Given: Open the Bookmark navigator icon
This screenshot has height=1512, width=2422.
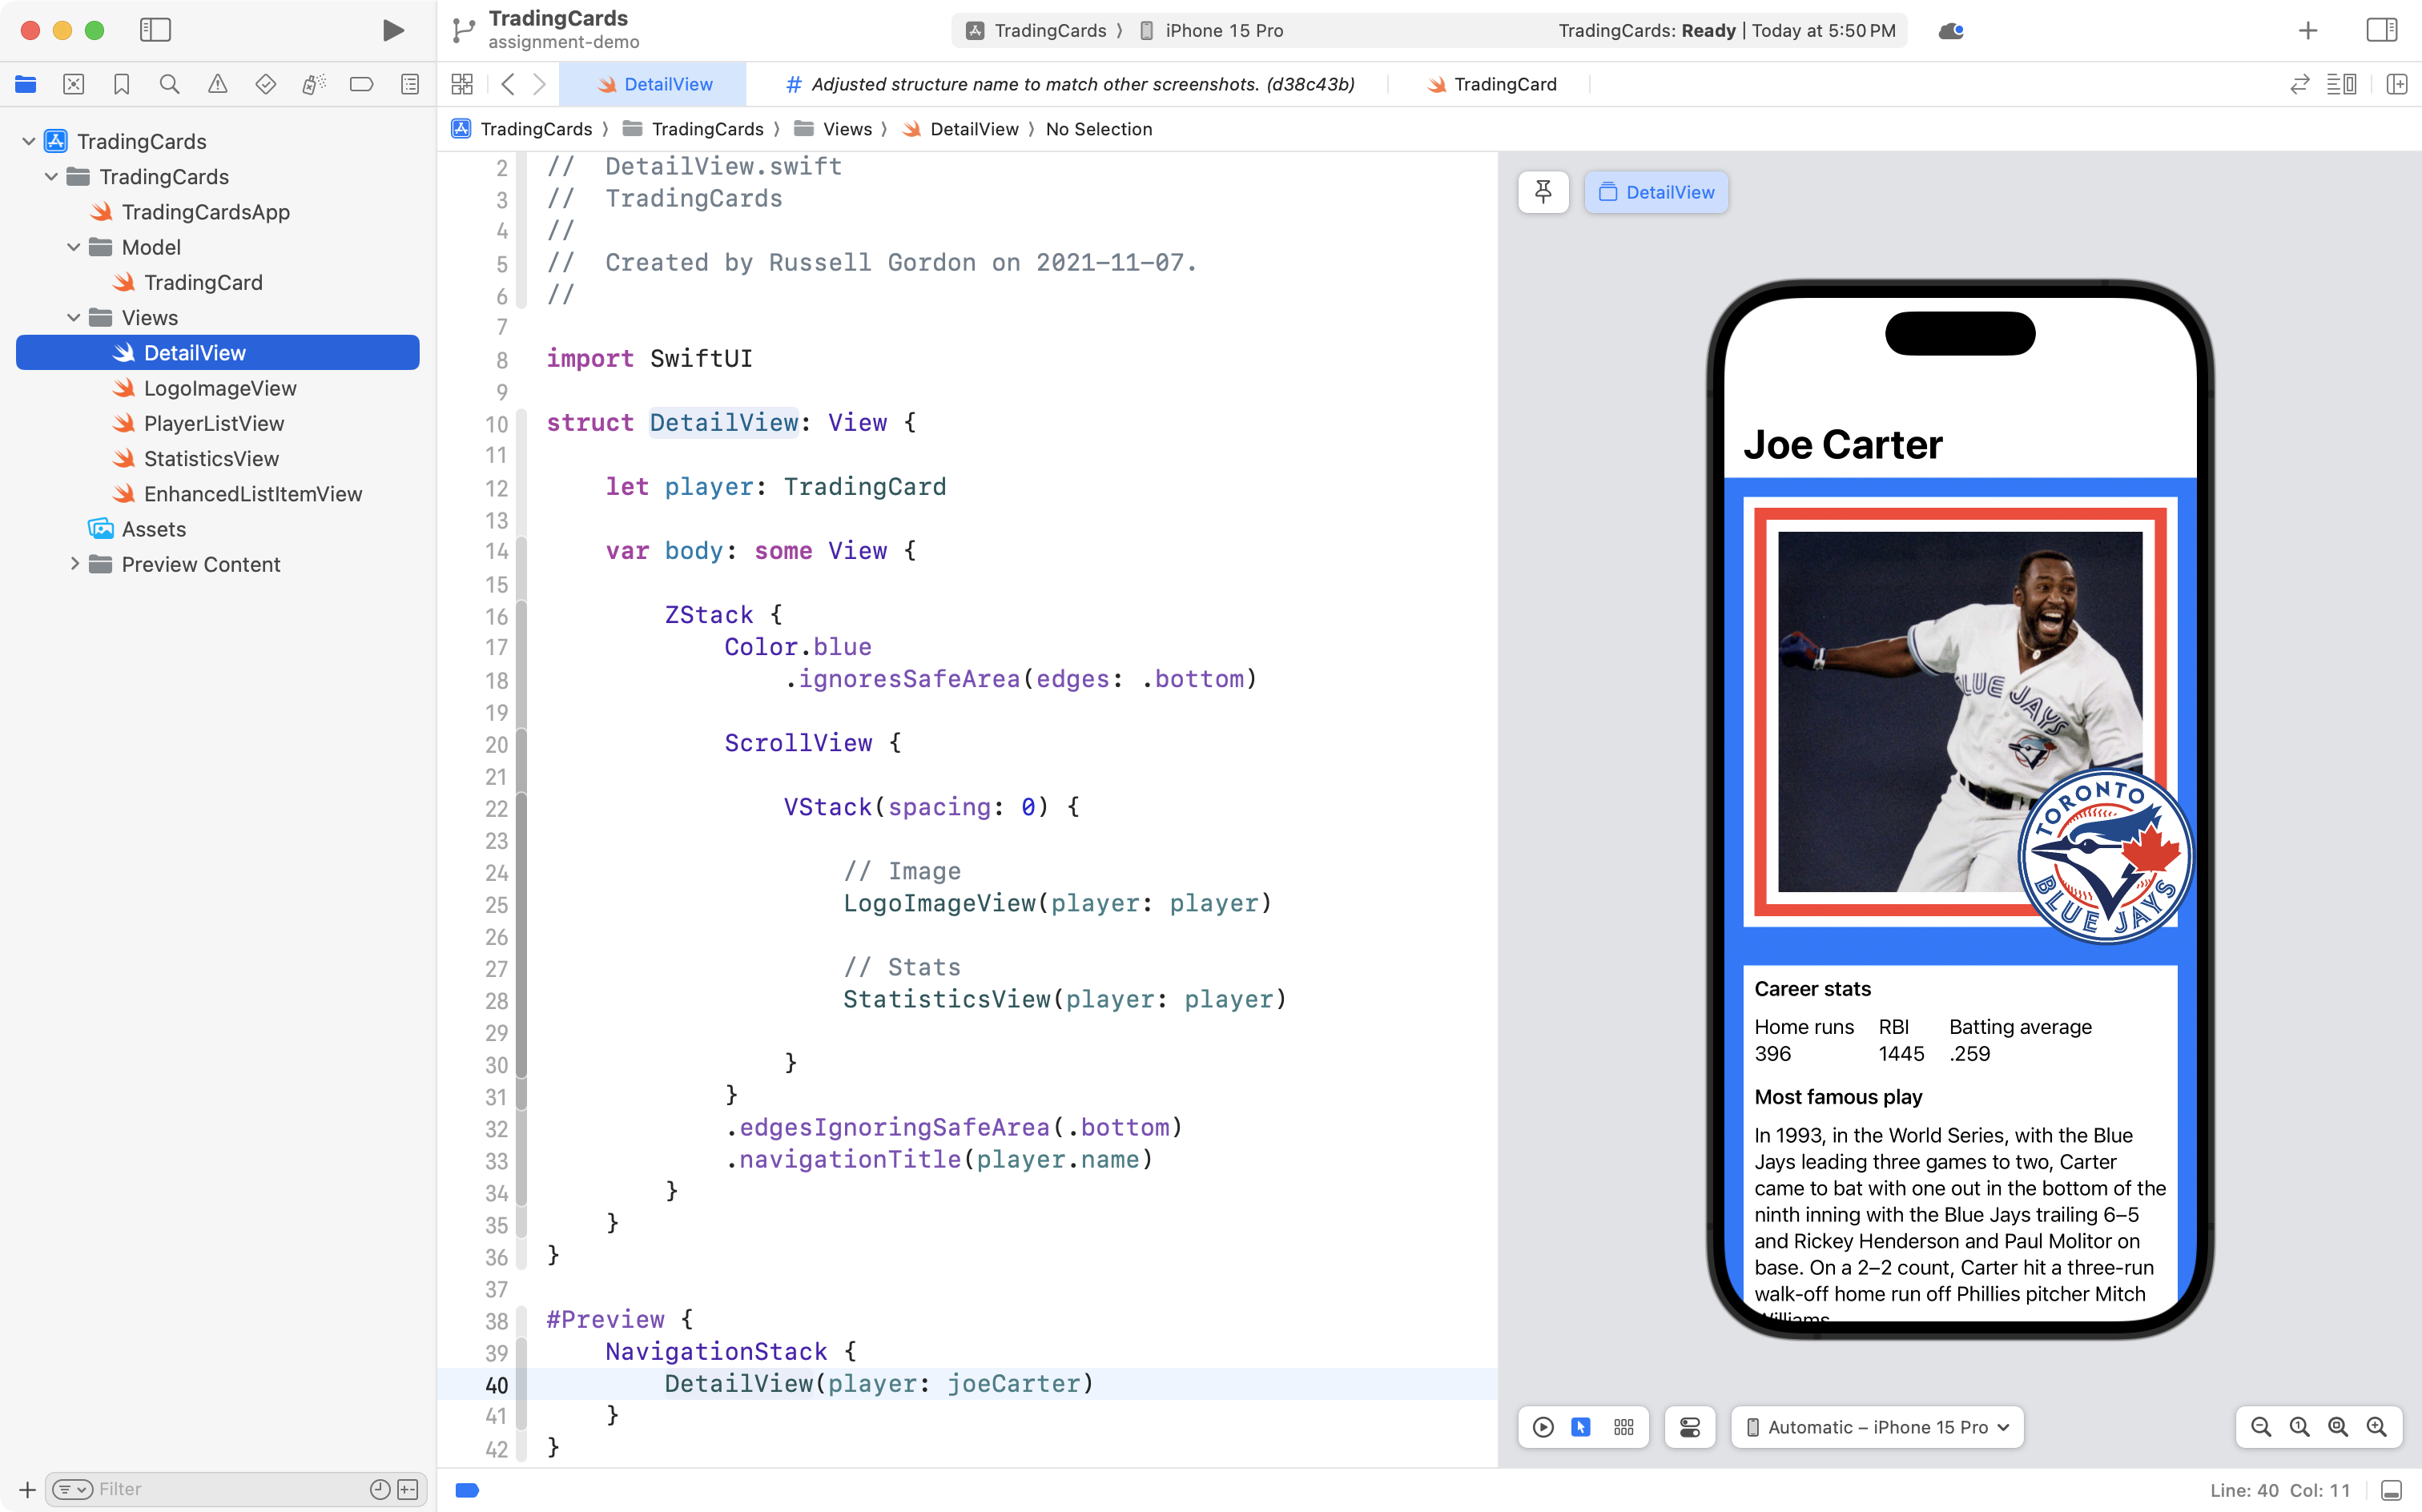Looking at the screenshot, I should tap(121, 84).
